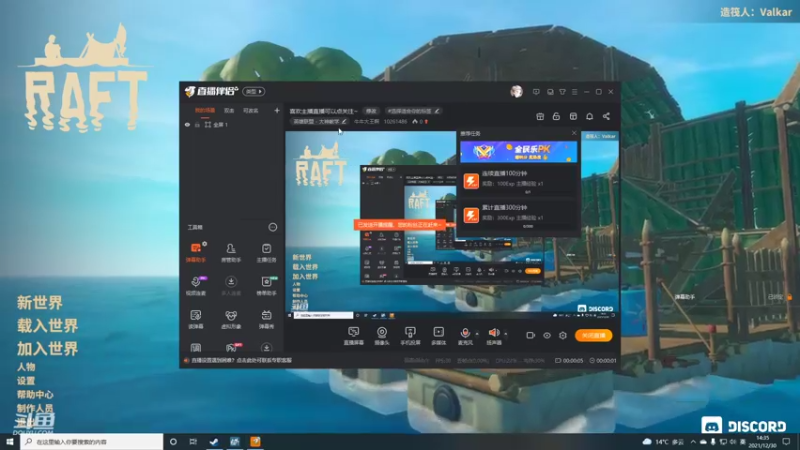The width and height of the screenshot is (800, 450).
Task: Close the recommended task panel
Action: pyautogui.click(x=574, y=133)
